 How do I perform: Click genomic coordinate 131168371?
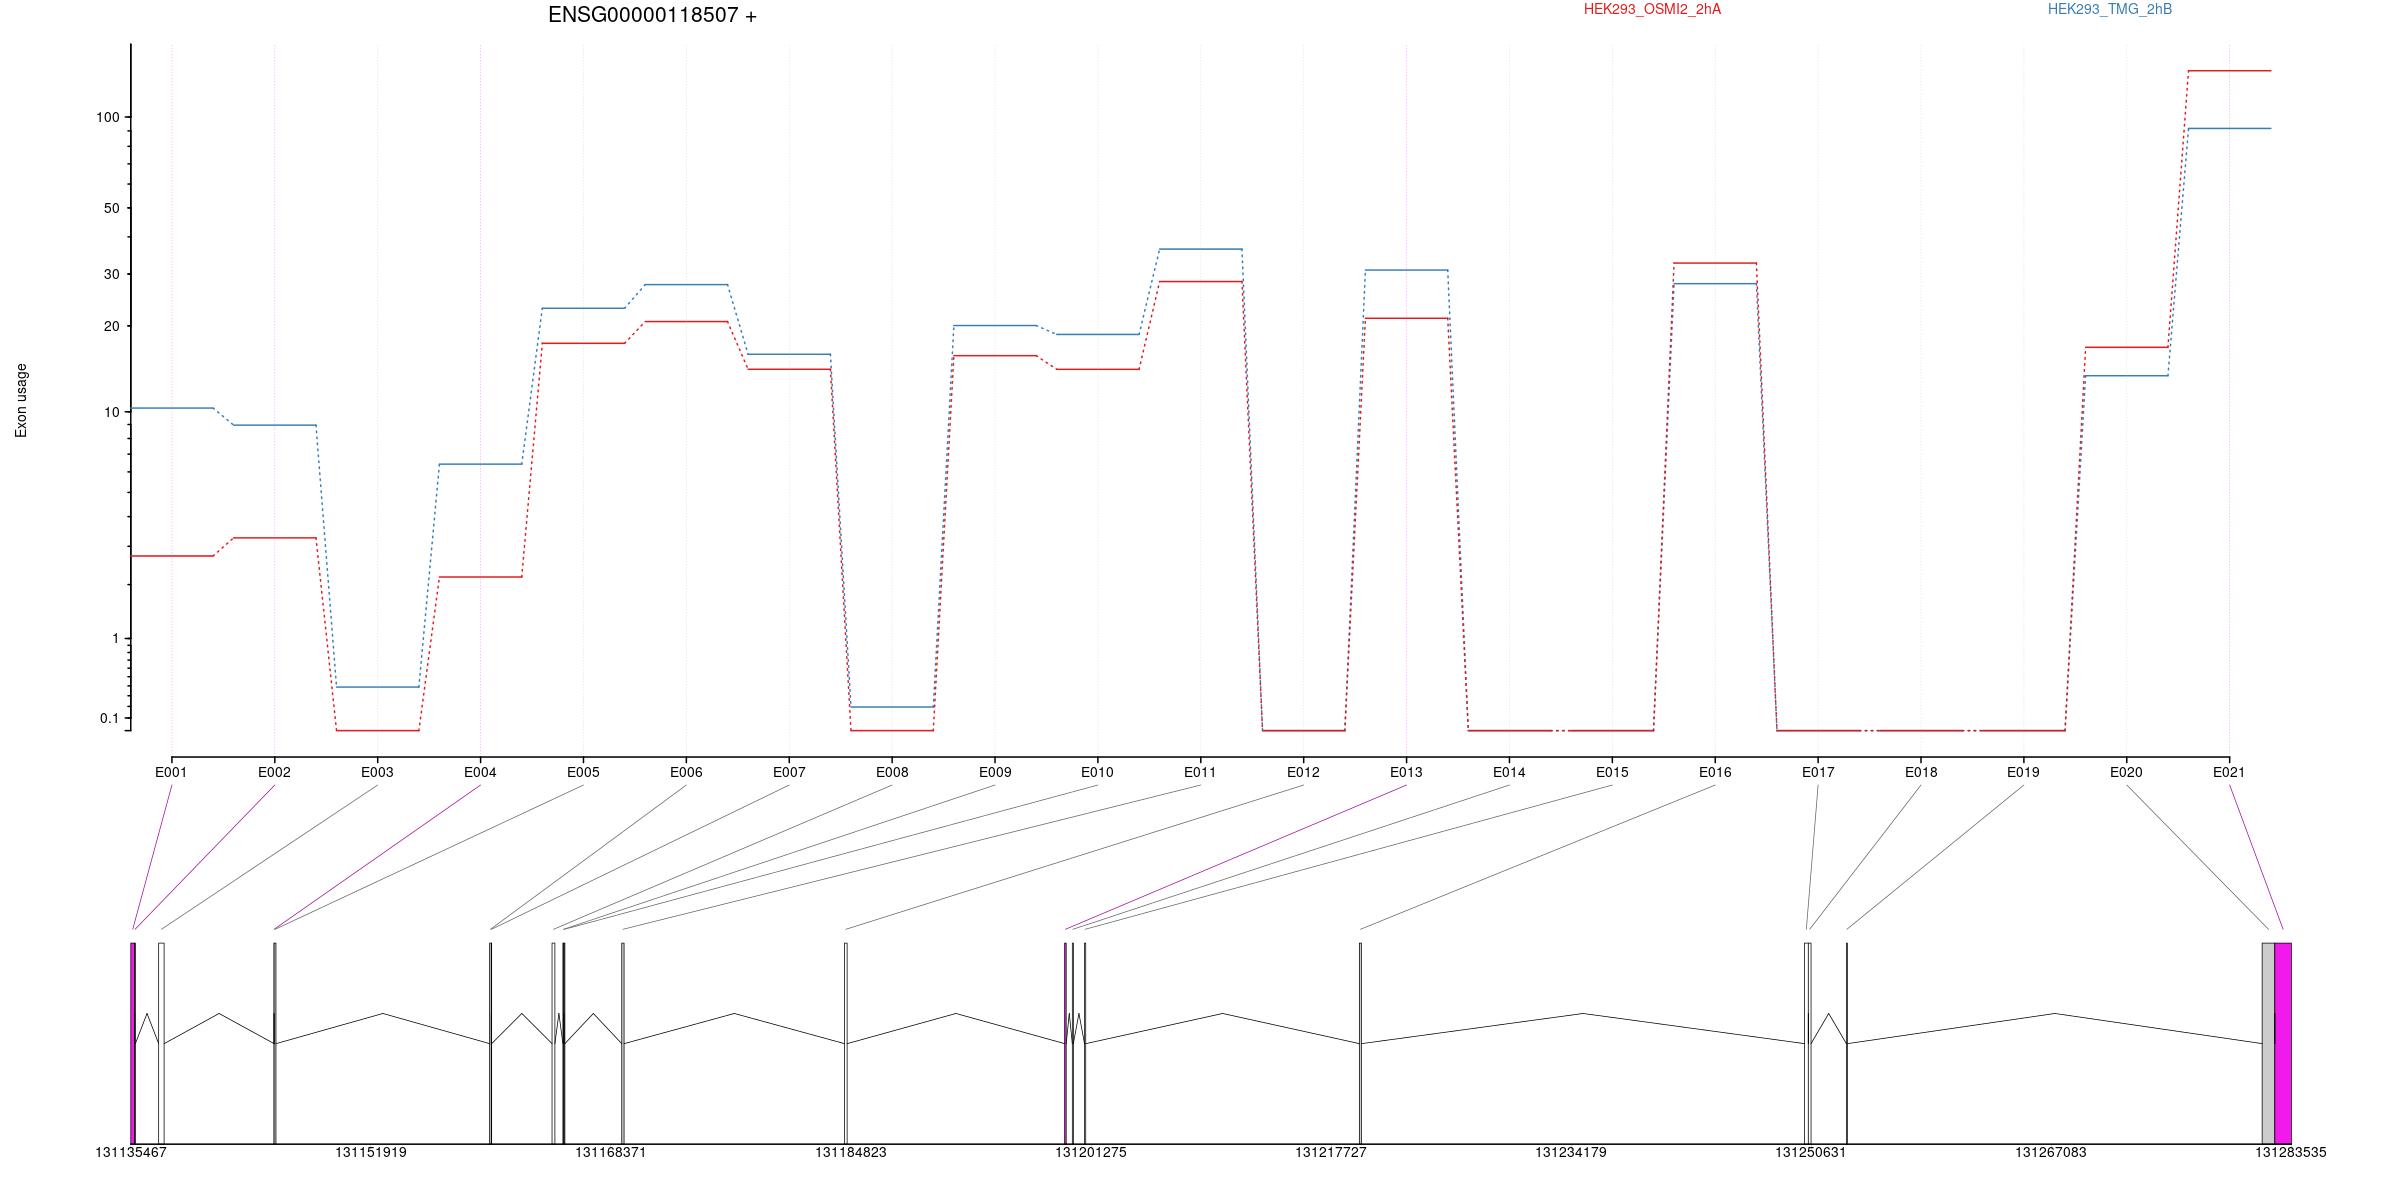(611, 1152)
